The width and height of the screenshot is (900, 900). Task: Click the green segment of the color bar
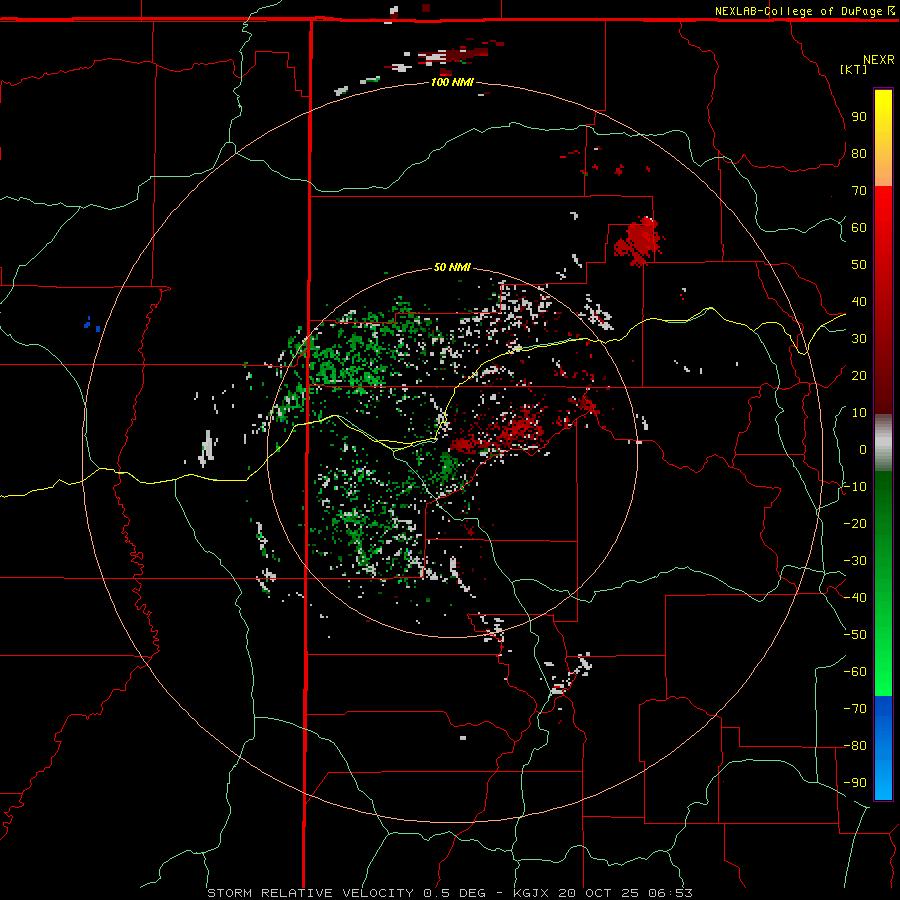pos(883,583)
